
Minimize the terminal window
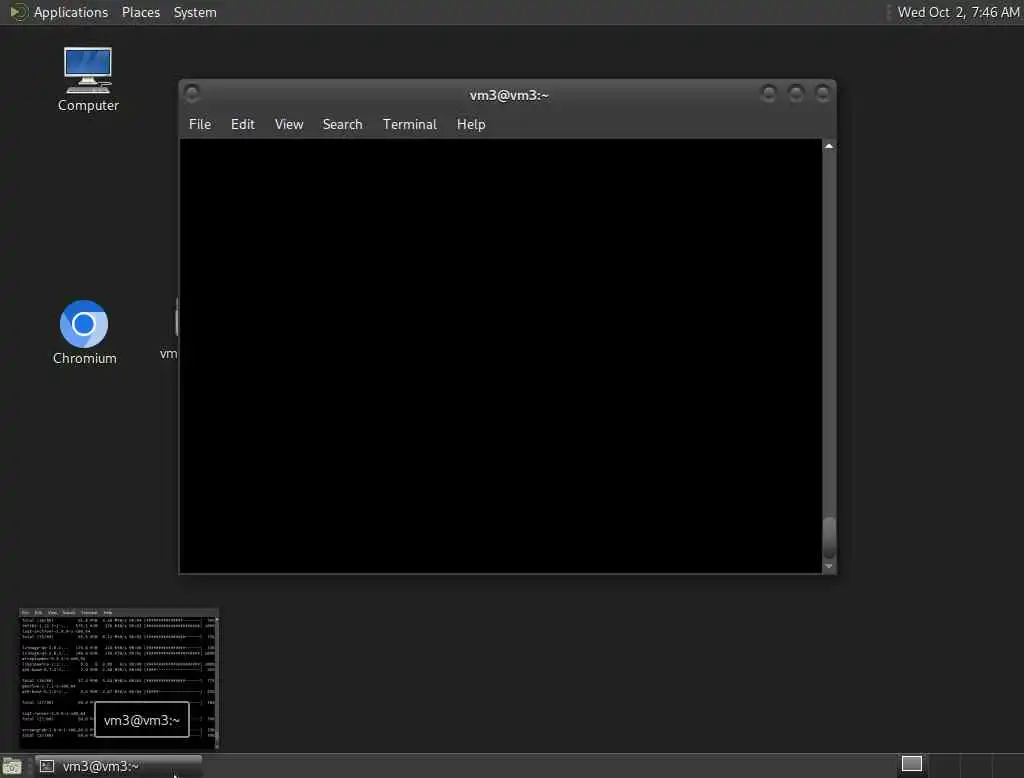(769, 94)
